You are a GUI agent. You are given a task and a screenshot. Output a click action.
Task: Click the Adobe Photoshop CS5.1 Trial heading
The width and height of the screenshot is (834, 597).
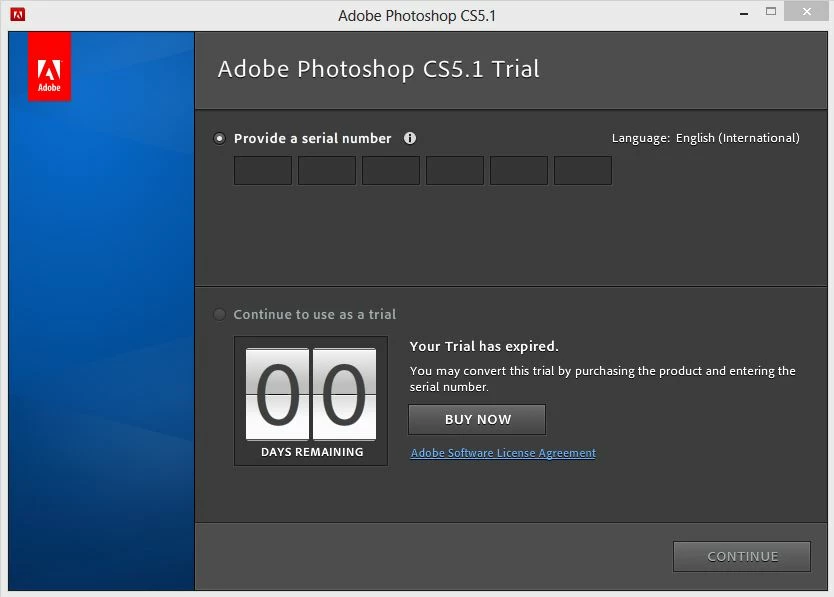(x=378, y=69)
